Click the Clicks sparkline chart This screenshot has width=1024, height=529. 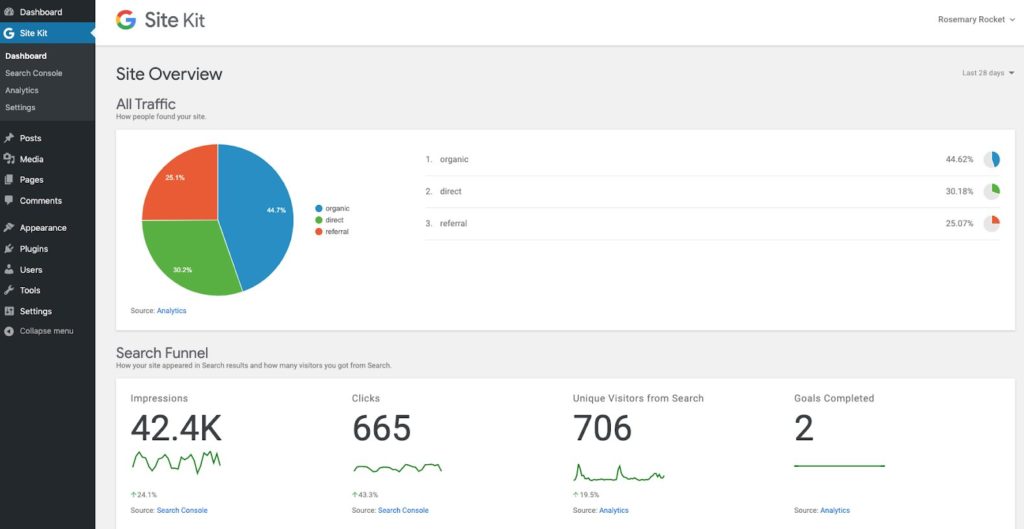(398, 468)
